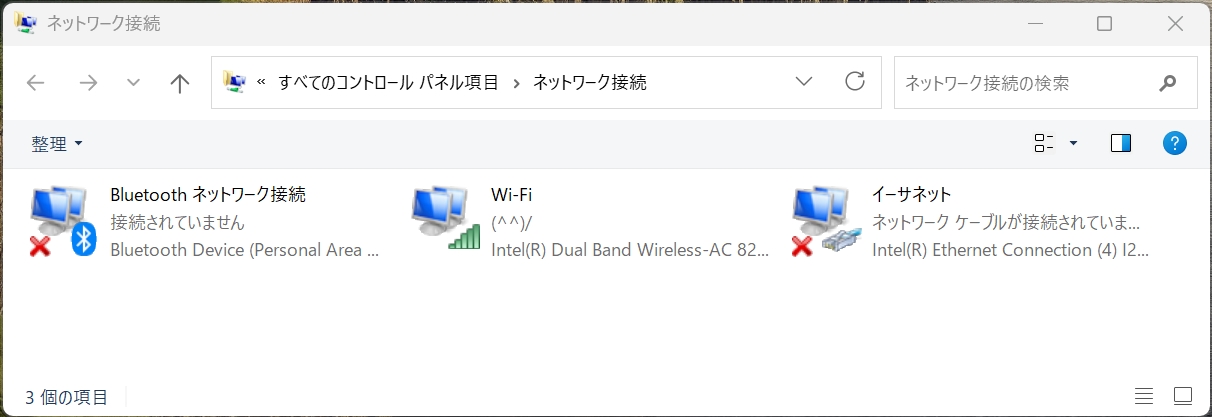Open Help with the question mark icon
Viewport: 1212px width, 417px height.
click(x=1175, y=143)
